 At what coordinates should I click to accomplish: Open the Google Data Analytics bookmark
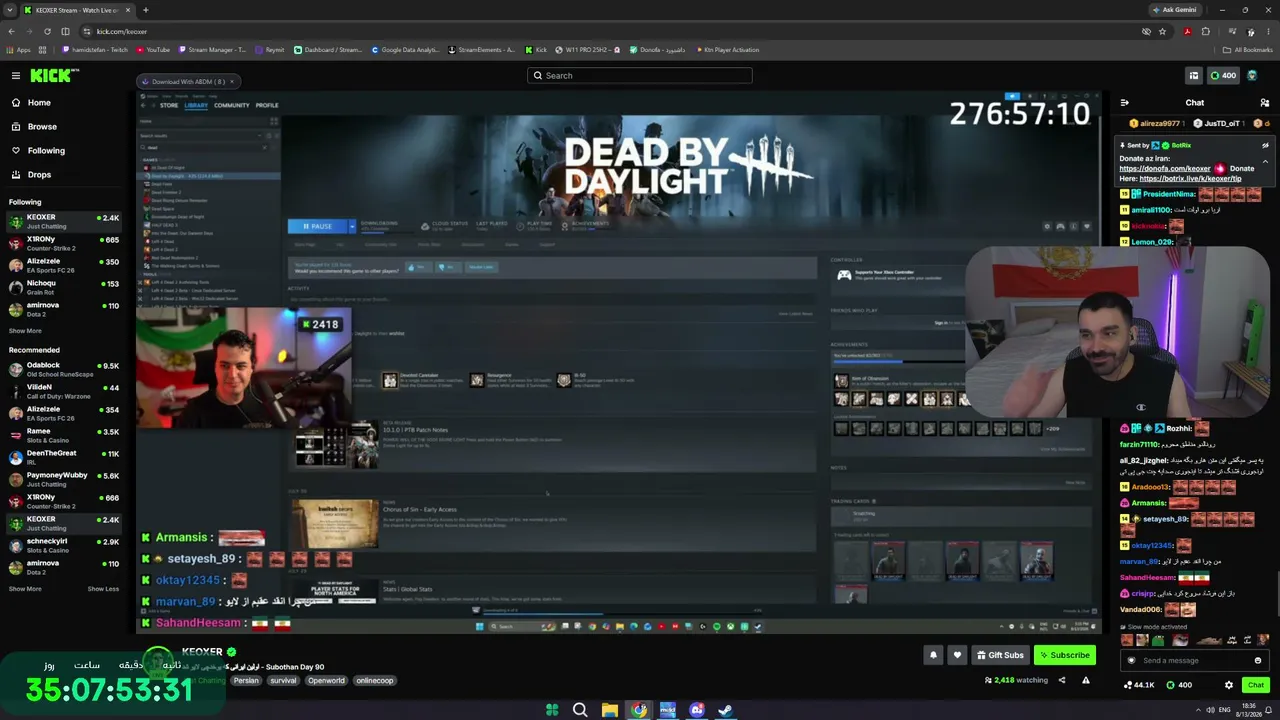[x=405, y=50]
